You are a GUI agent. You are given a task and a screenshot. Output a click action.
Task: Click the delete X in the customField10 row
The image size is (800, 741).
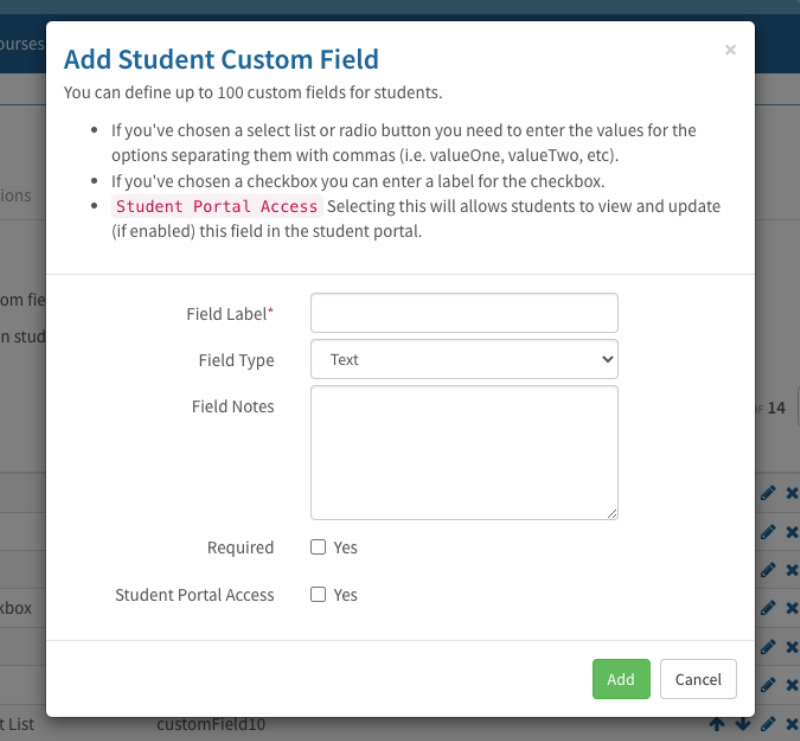click(x=792, y=724)
